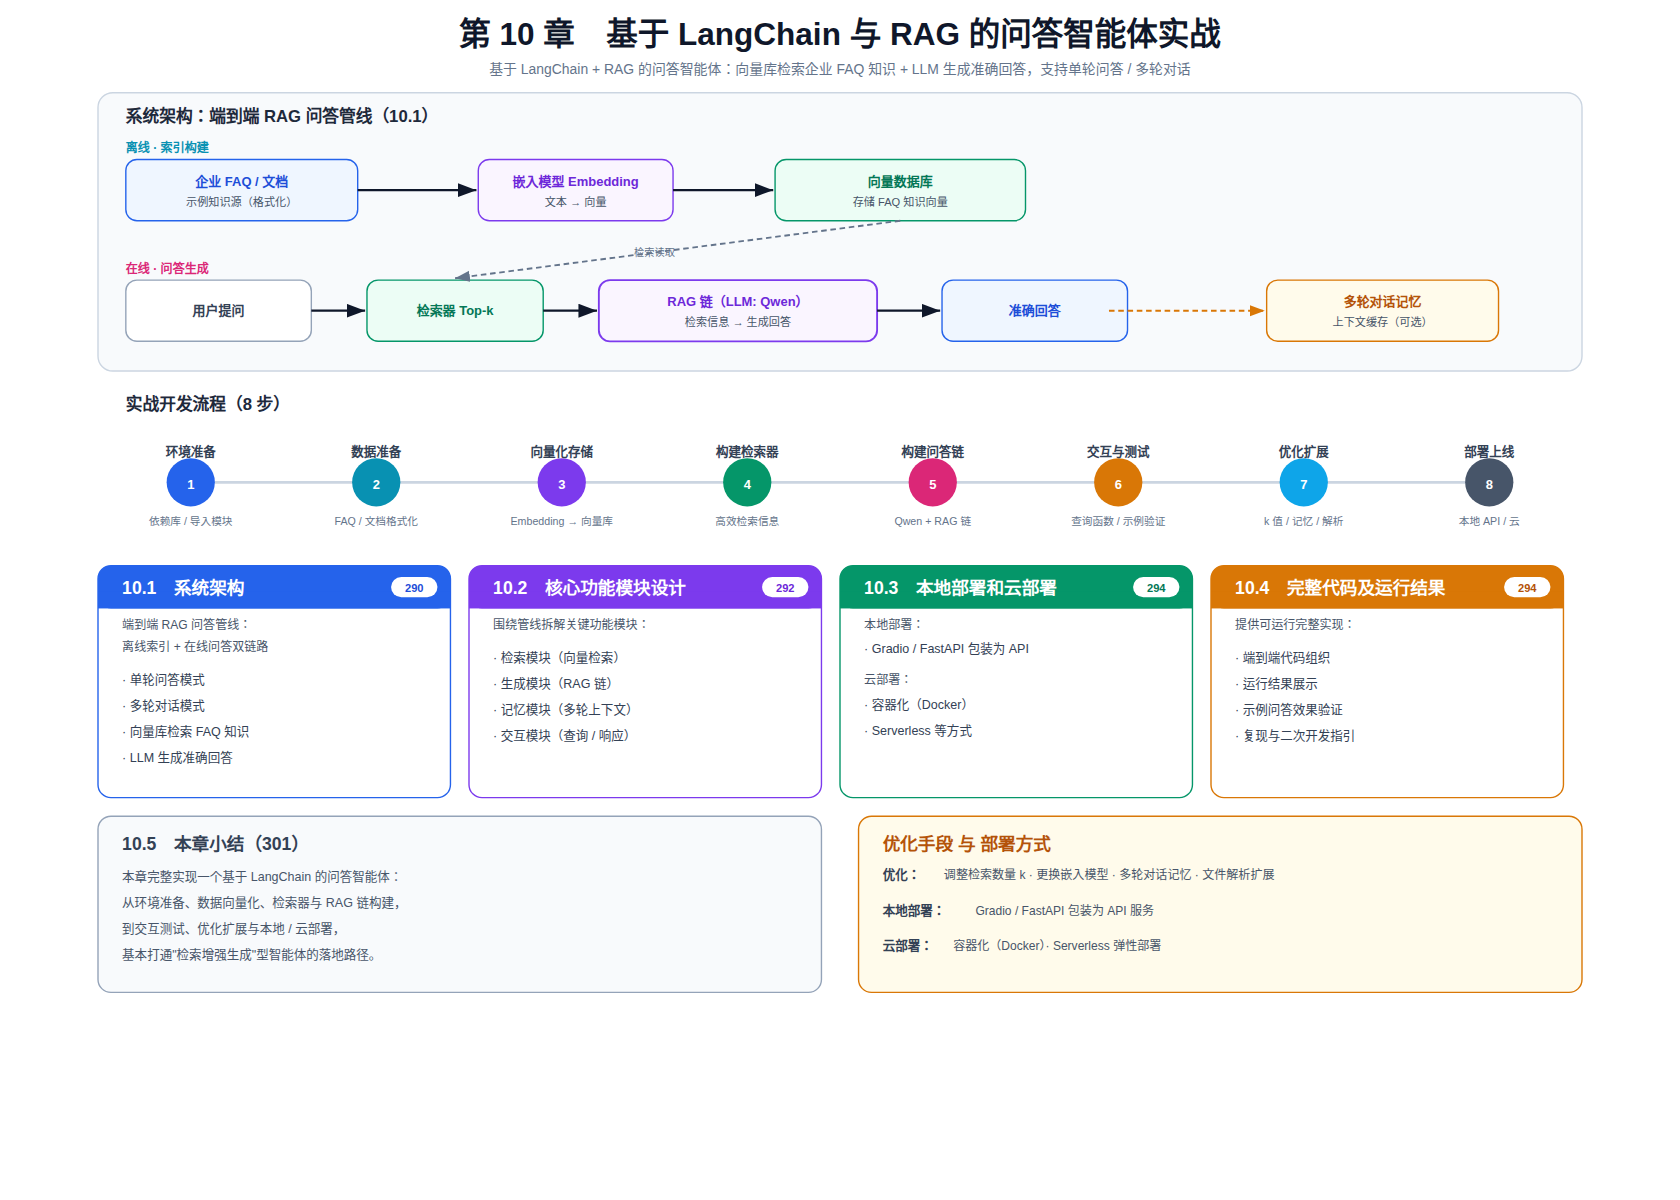Screen dimensions: 1680x1200
Task: Click step 4 circle 构建检索器
Action: click(747, 484)
